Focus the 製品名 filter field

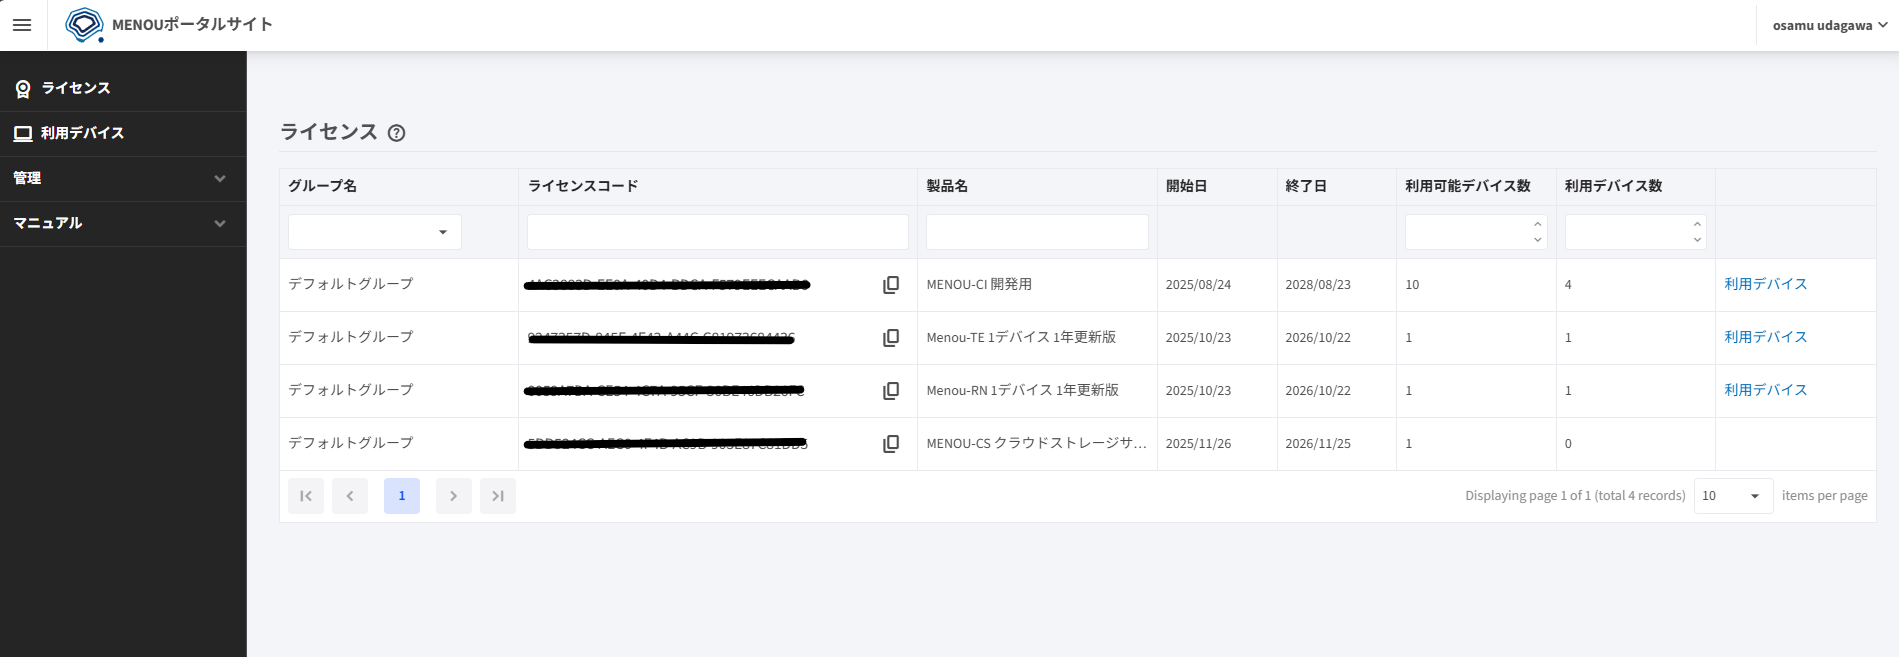(x=1037, y=232)
